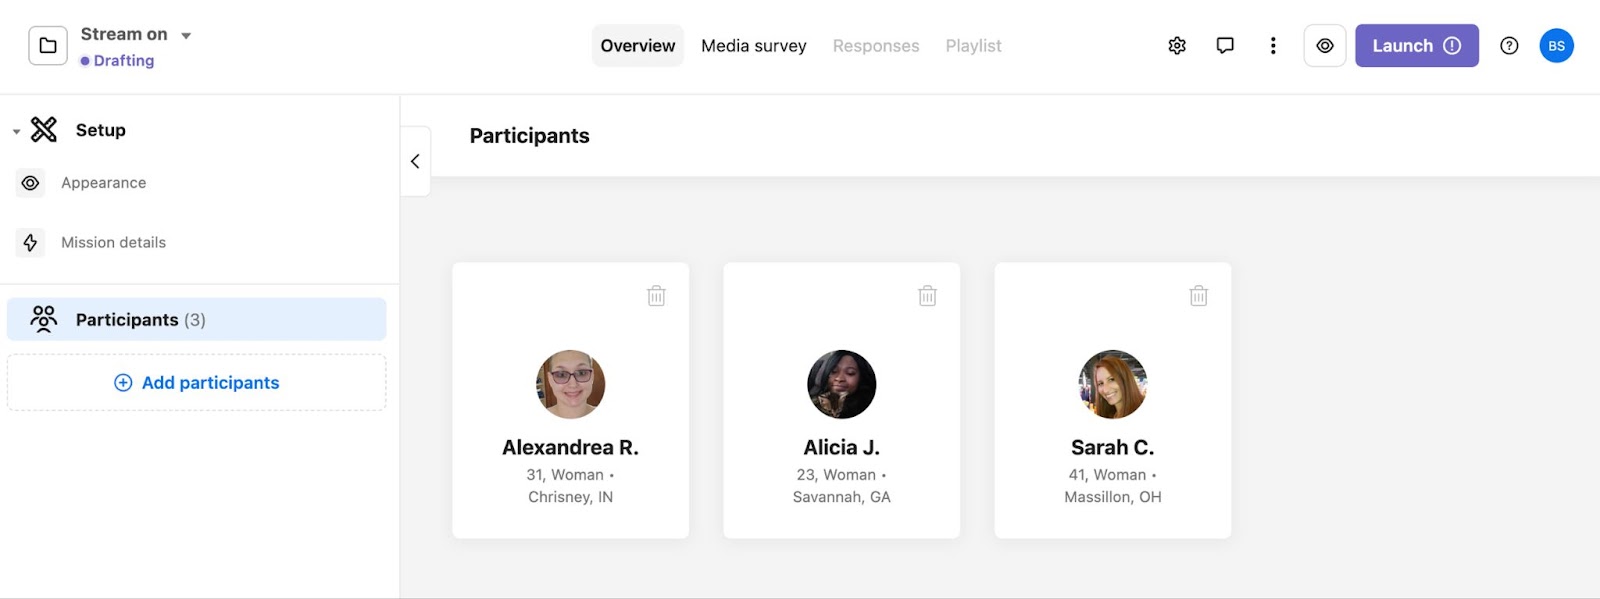Switch to the Media survey tab
Viewport: 1600px width, 599px height.
pyautogui.click(x=753, y=46)
